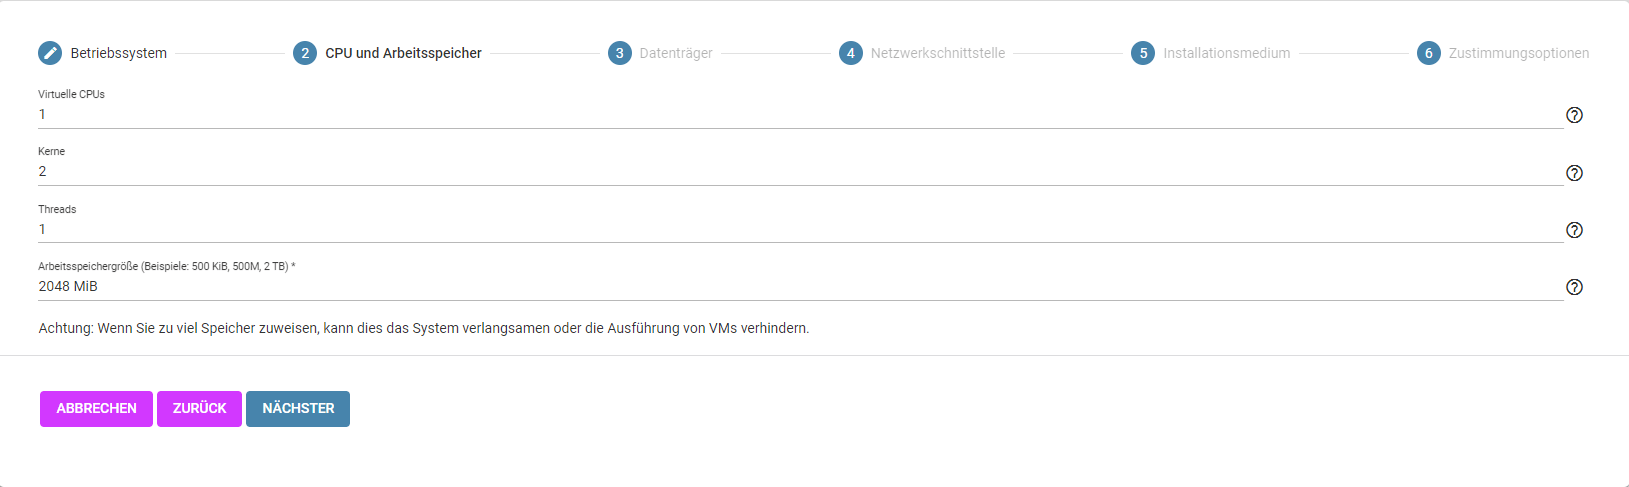
Task: Click step 3 number circle
Action: (x=620, y=53)
